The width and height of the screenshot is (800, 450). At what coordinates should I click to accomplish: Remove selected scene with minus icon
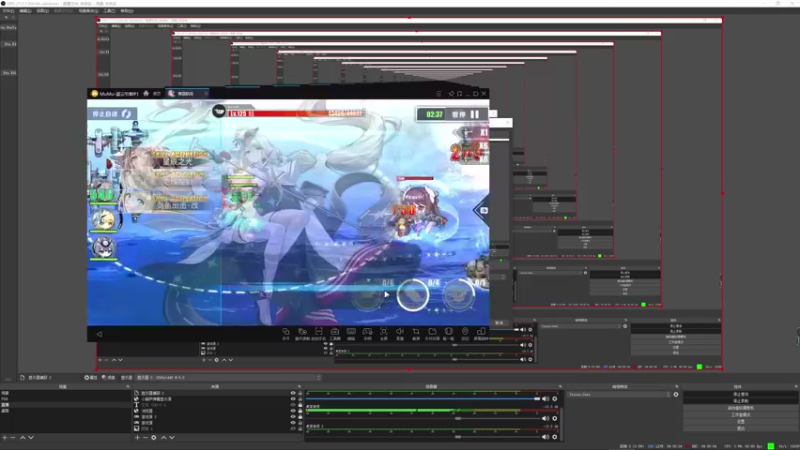[13, 438]
